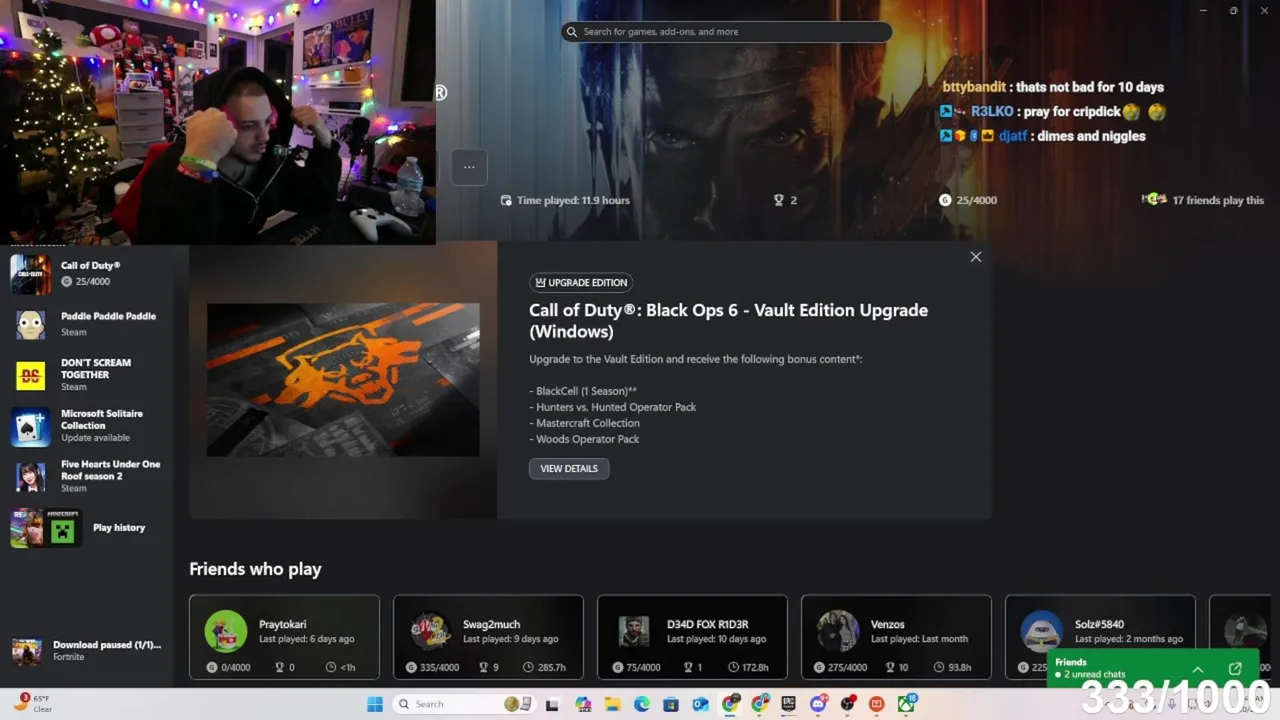This screenshot has height=720, width=1280.
Task: Click Praytokari's avatar picture
Action: pos(226,631)
